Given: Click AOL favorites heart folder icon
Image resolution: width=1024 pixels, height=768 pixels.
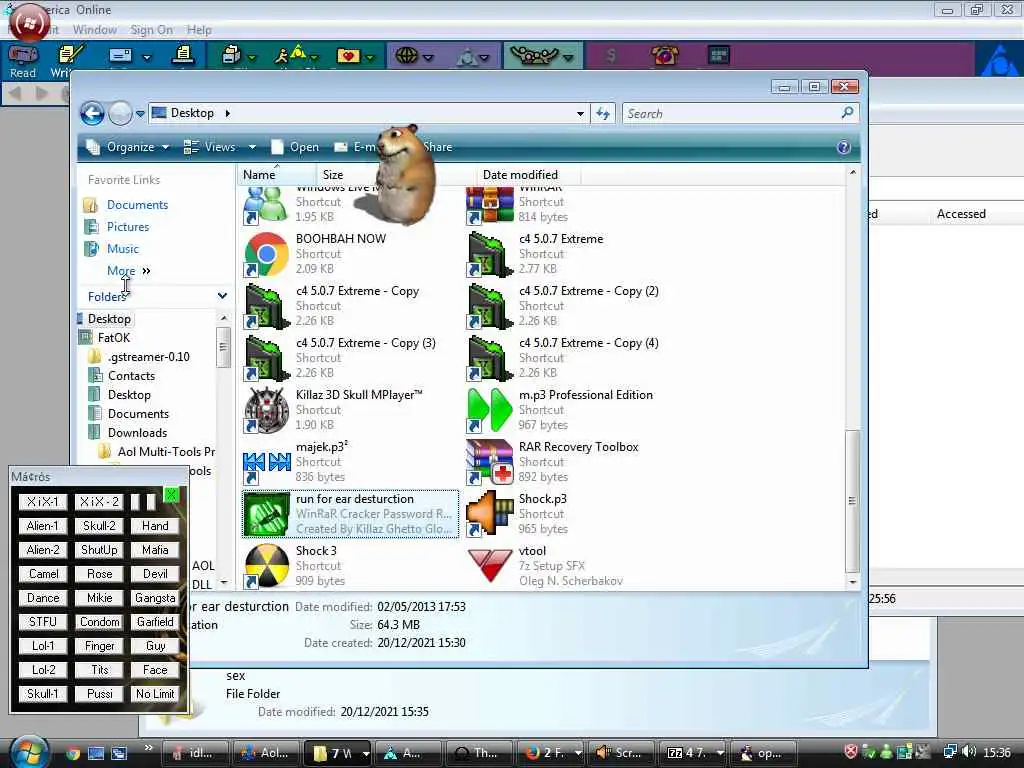Looking at the screenshot, I should pyautogui.click(x=348, y=56).
